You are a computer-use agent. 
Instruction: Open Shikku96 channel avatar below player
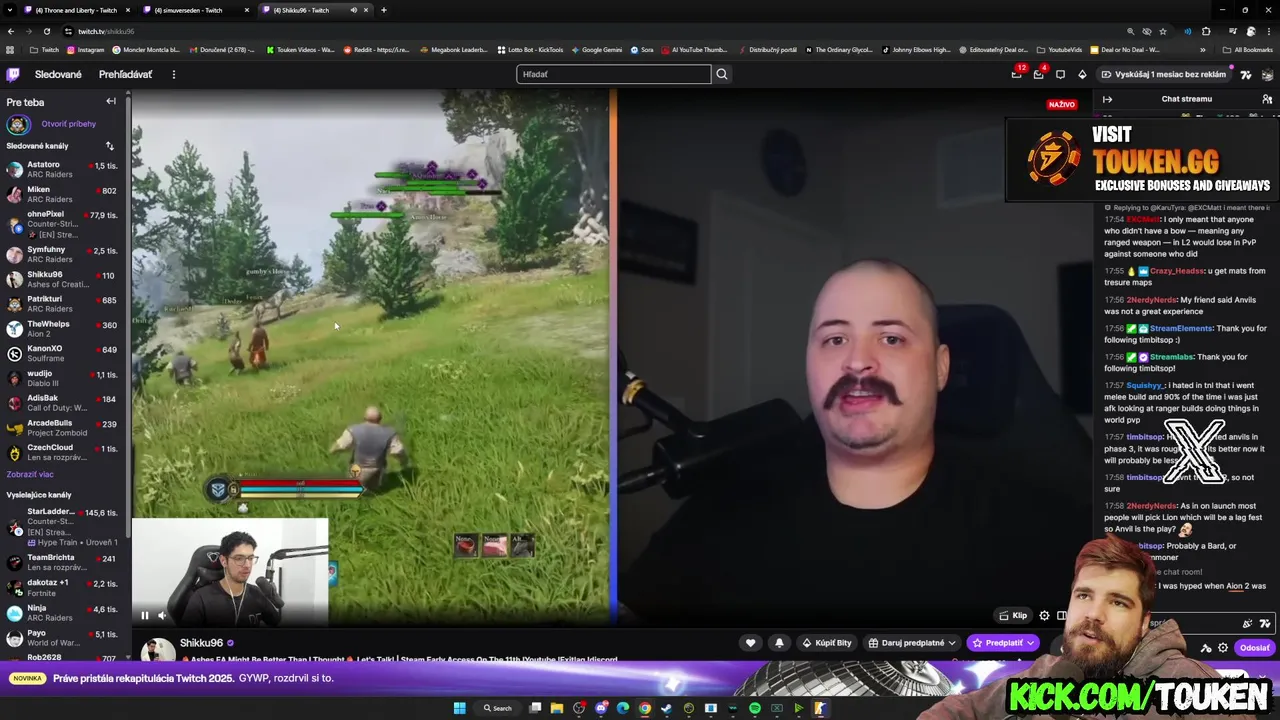158,650
